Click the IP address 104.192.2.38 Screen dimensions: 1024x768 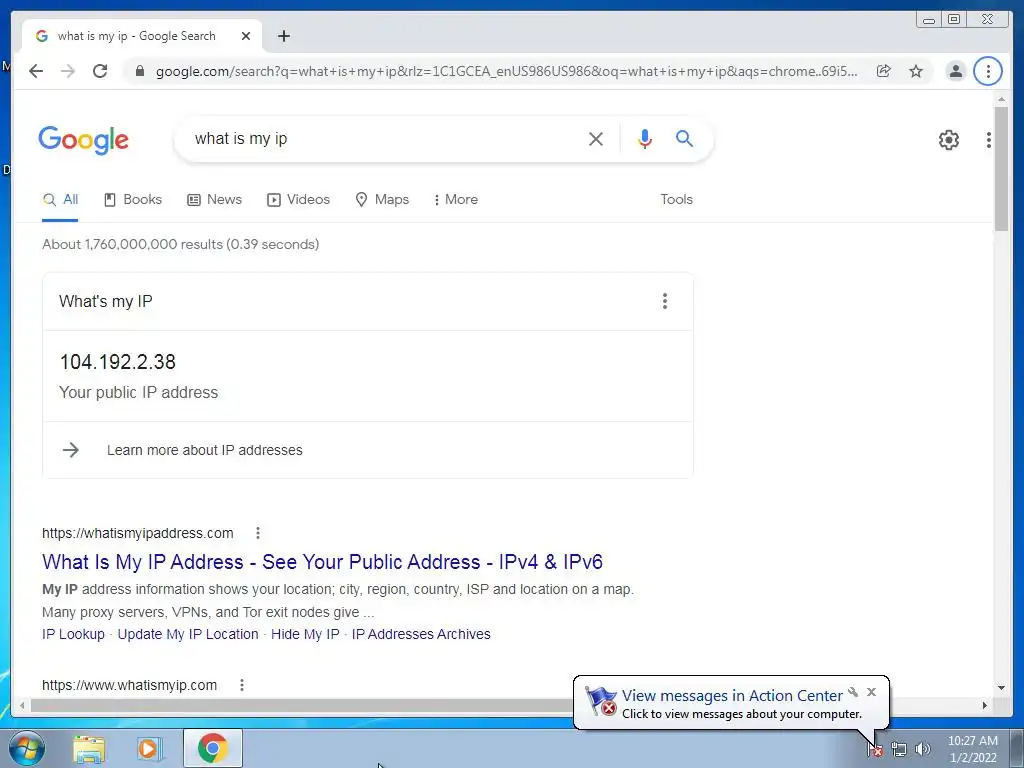(x=118, y=362)
